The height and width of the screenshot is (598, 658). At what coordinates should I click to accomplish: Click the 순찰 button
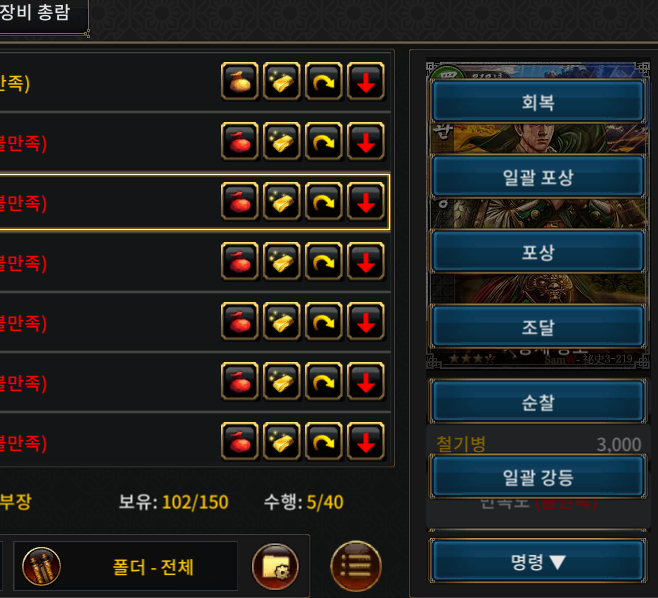pyautogui.click(x=538, y=402)
